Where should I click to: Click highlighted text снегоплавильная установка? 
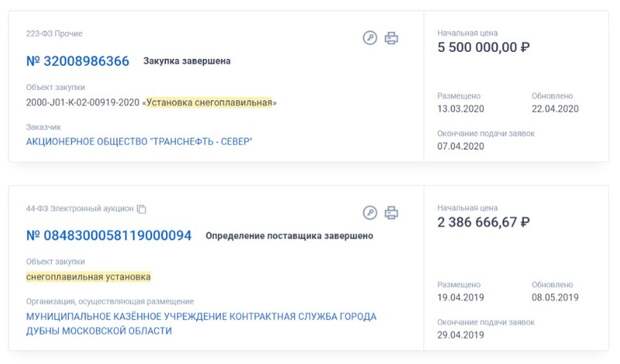pos(89,277)
